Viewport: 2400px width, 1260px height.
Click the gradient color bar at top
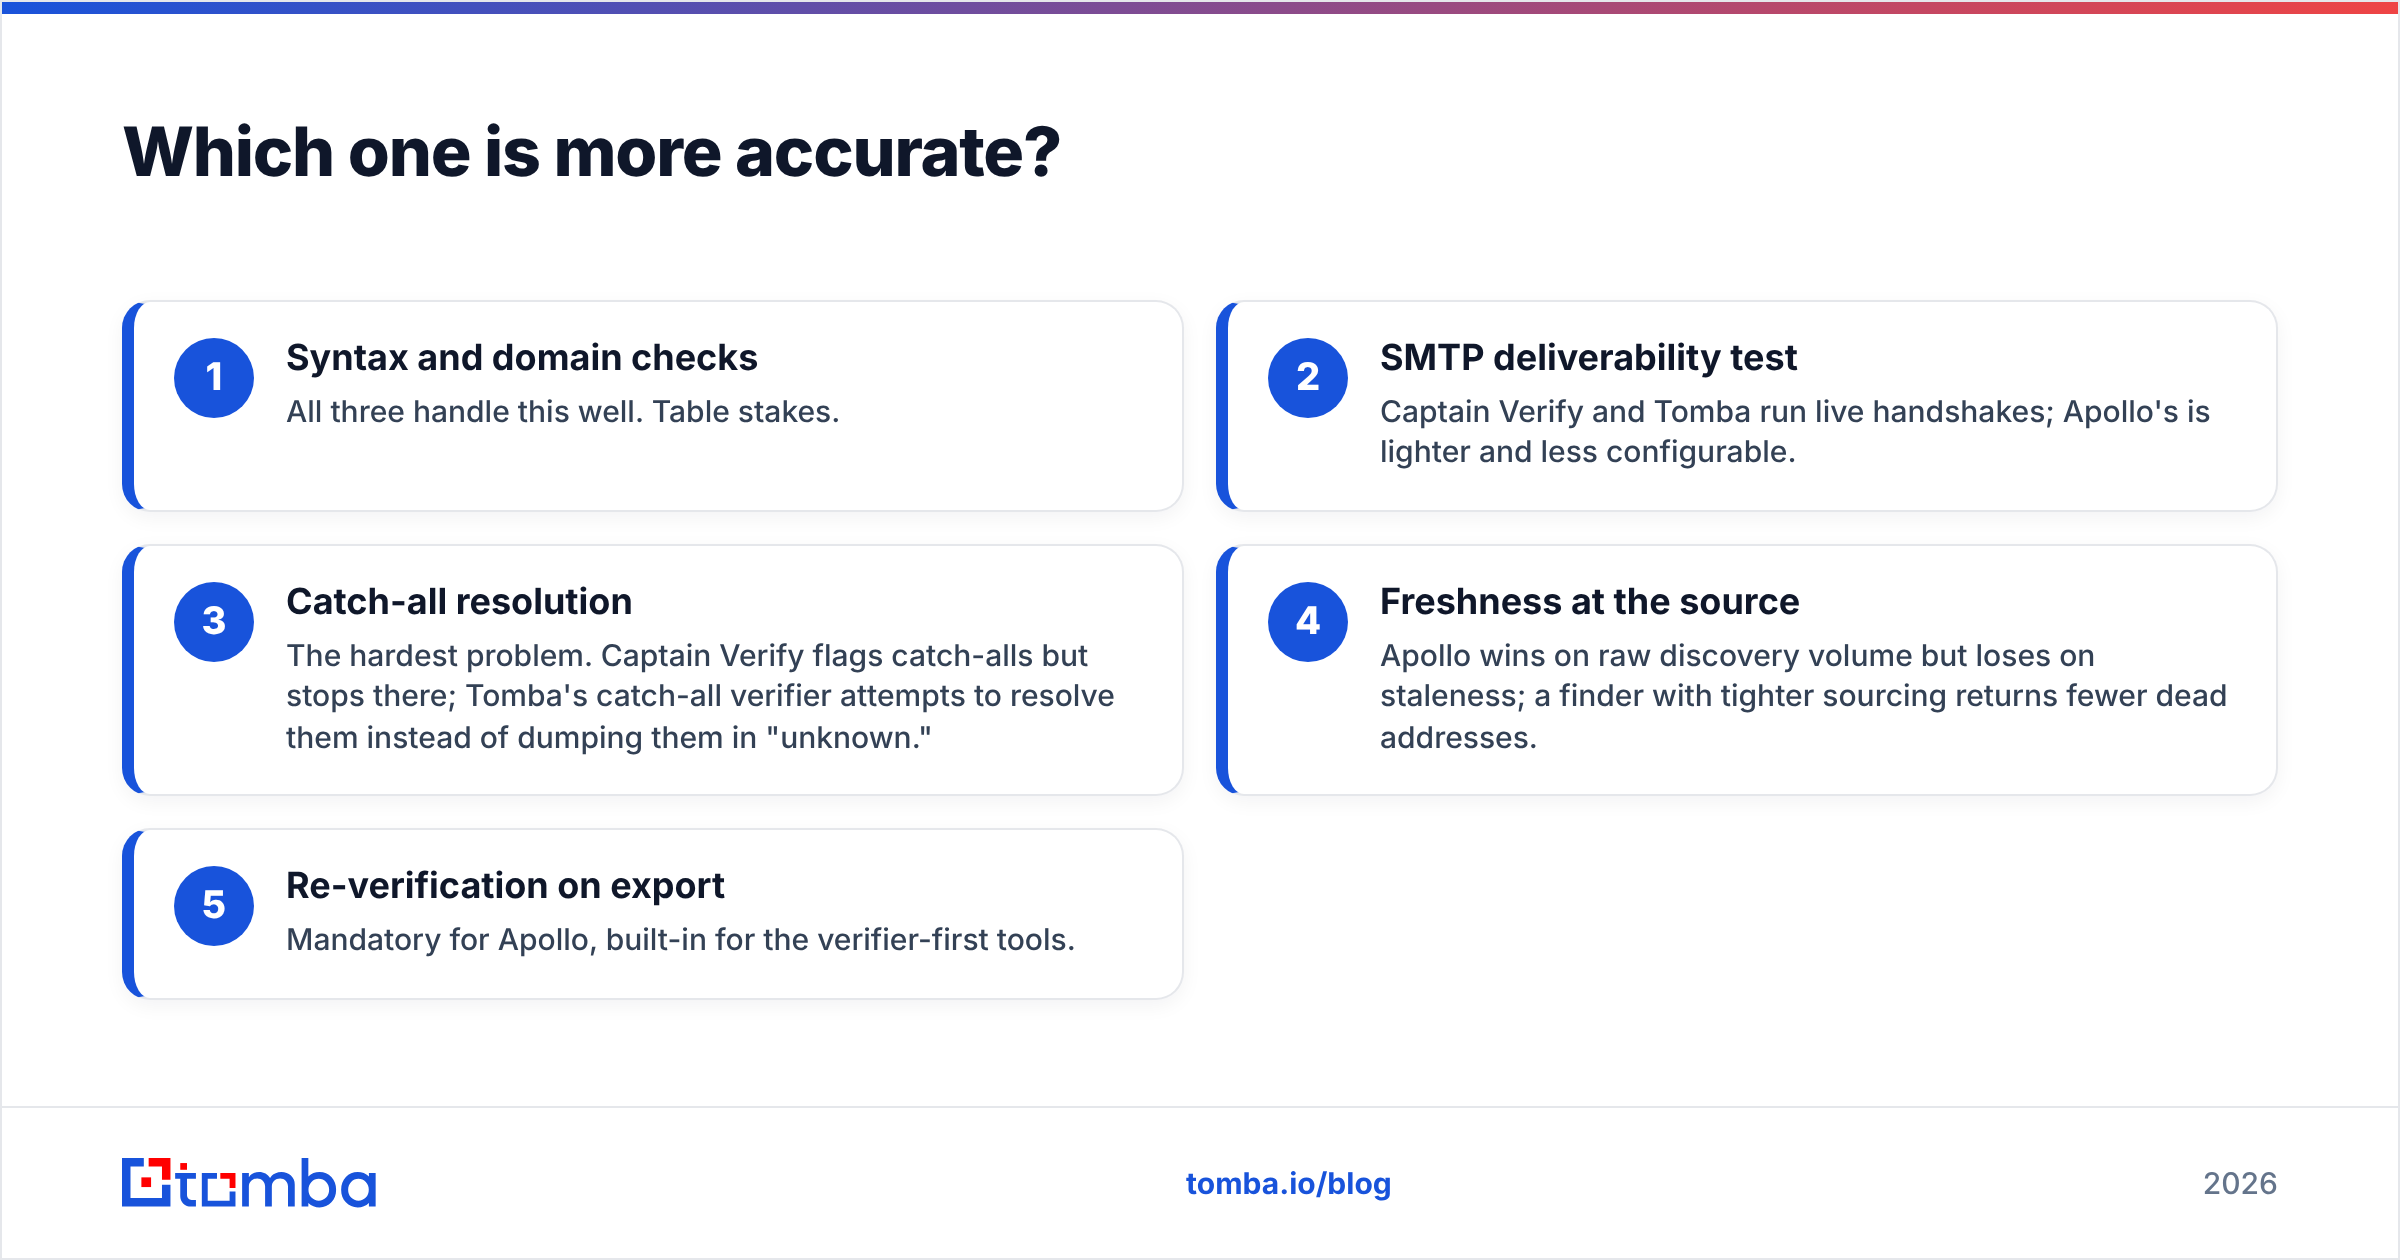point(1200,7)
